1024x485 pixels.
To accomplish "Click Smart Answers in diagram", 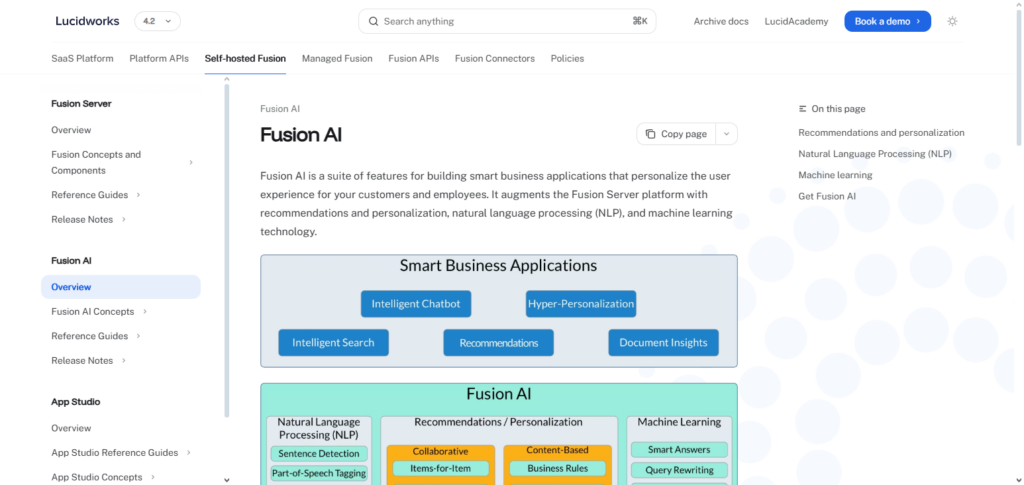I will coord(679,450).
